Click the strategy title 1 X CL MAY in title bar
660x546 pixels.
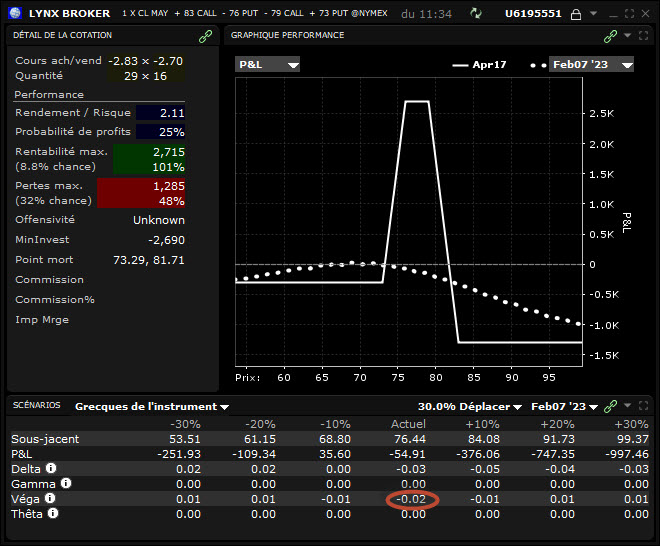[145, 13]
